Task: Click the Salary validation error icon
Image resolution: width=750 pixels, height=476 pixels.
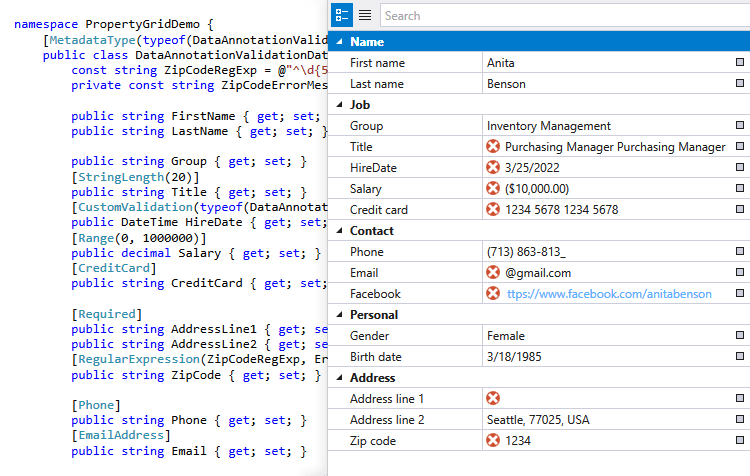Action: [493, 189]
